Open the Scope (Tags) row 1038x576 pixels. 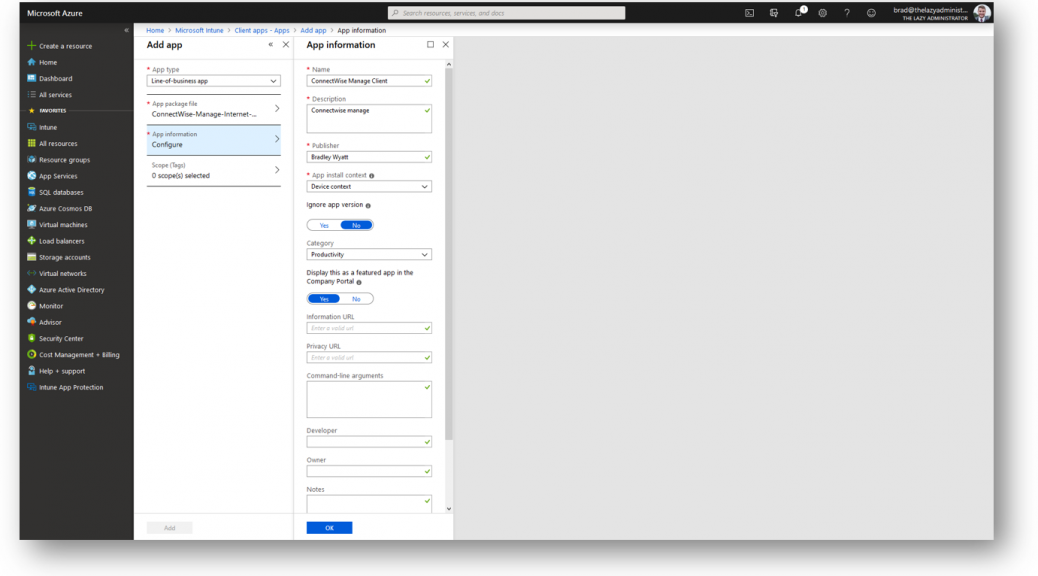click(213, 171)
